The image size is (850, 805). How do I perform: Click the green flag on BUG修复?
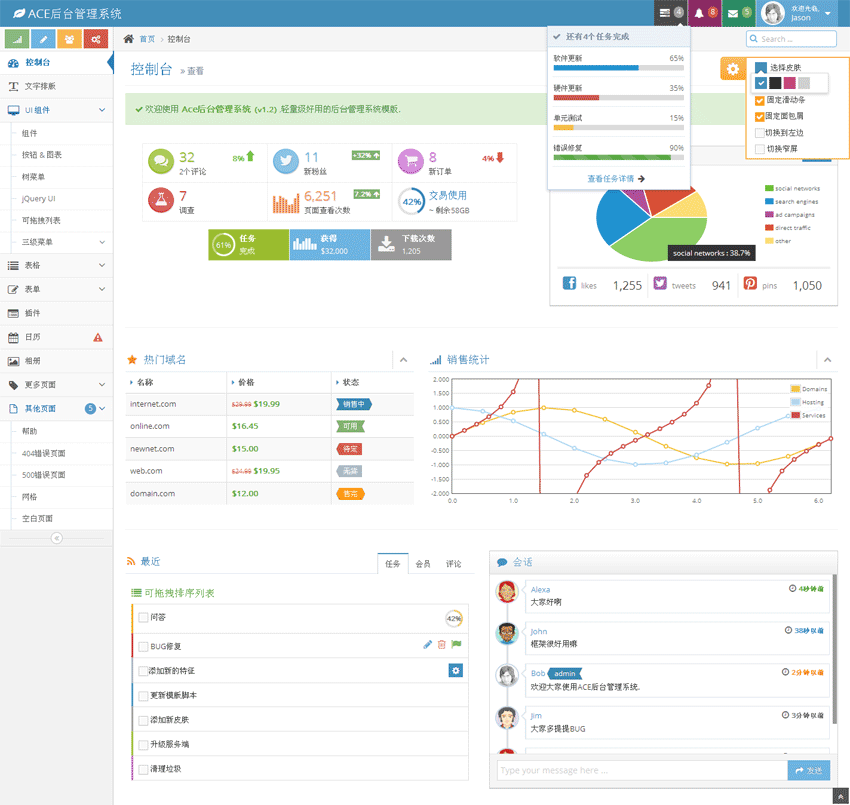456,645
